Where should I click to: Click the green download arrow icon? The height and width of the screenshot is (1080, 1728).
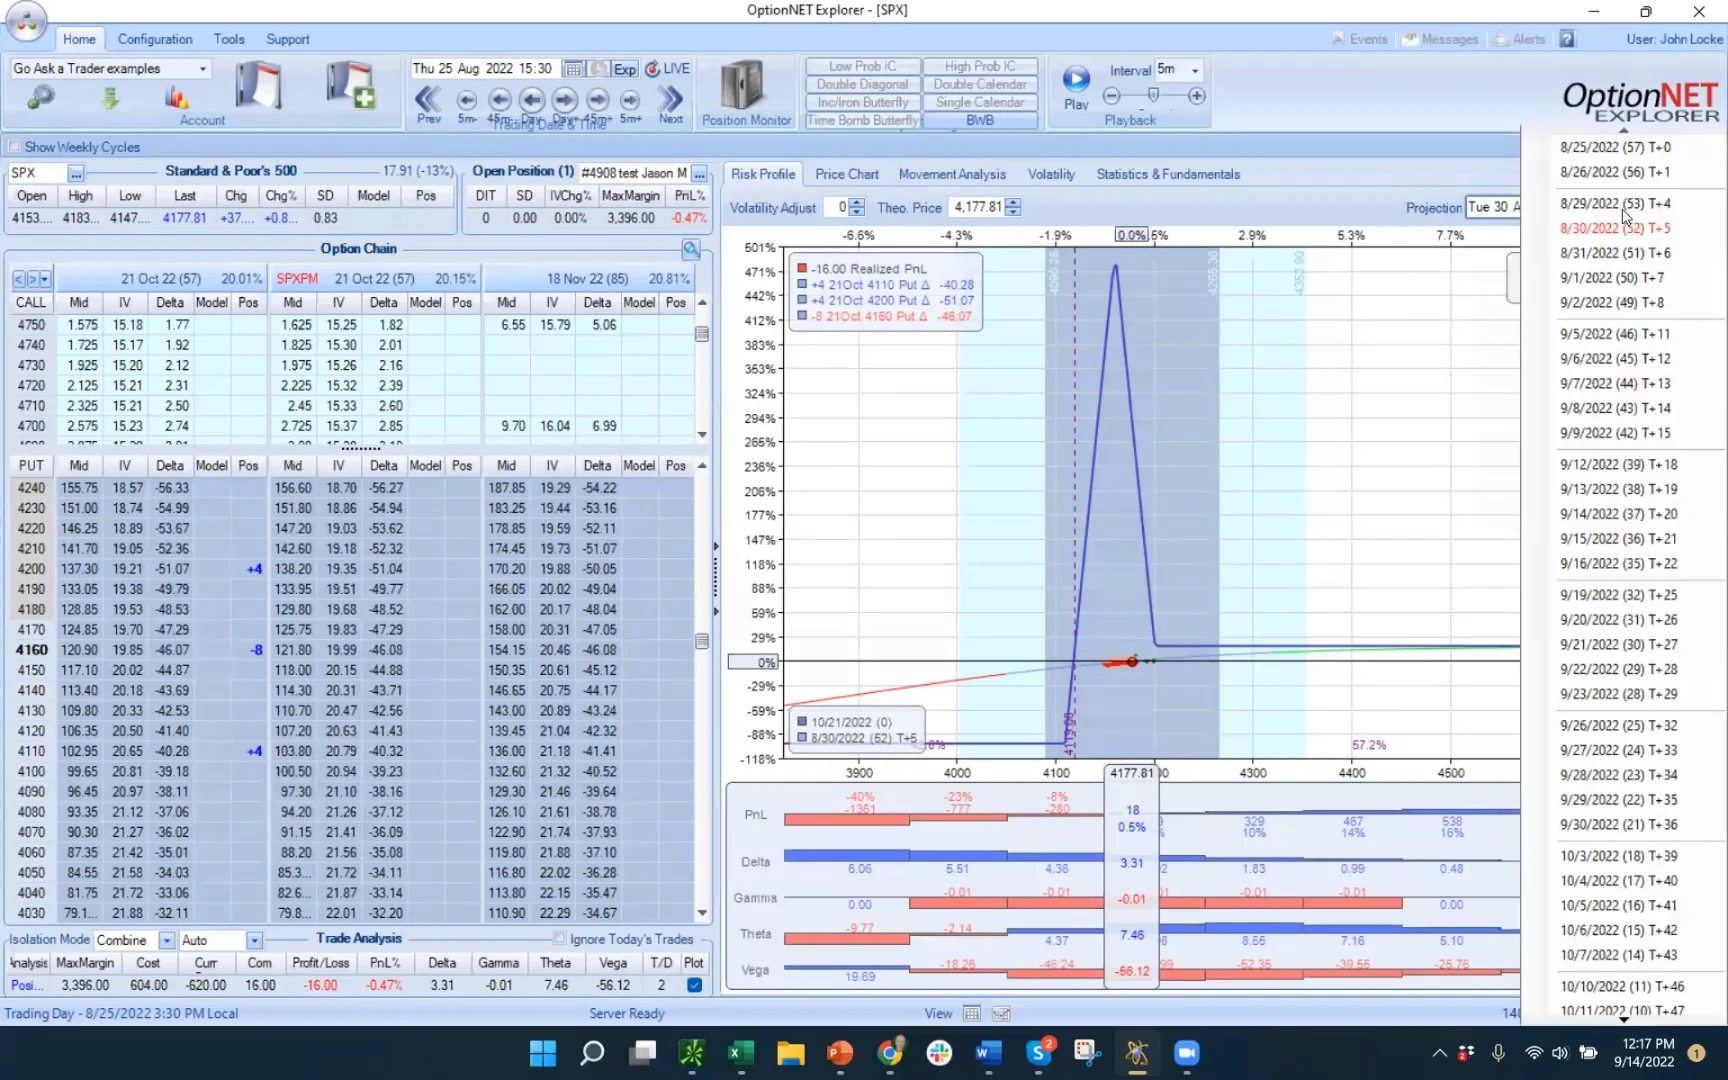tap(110, 98)
